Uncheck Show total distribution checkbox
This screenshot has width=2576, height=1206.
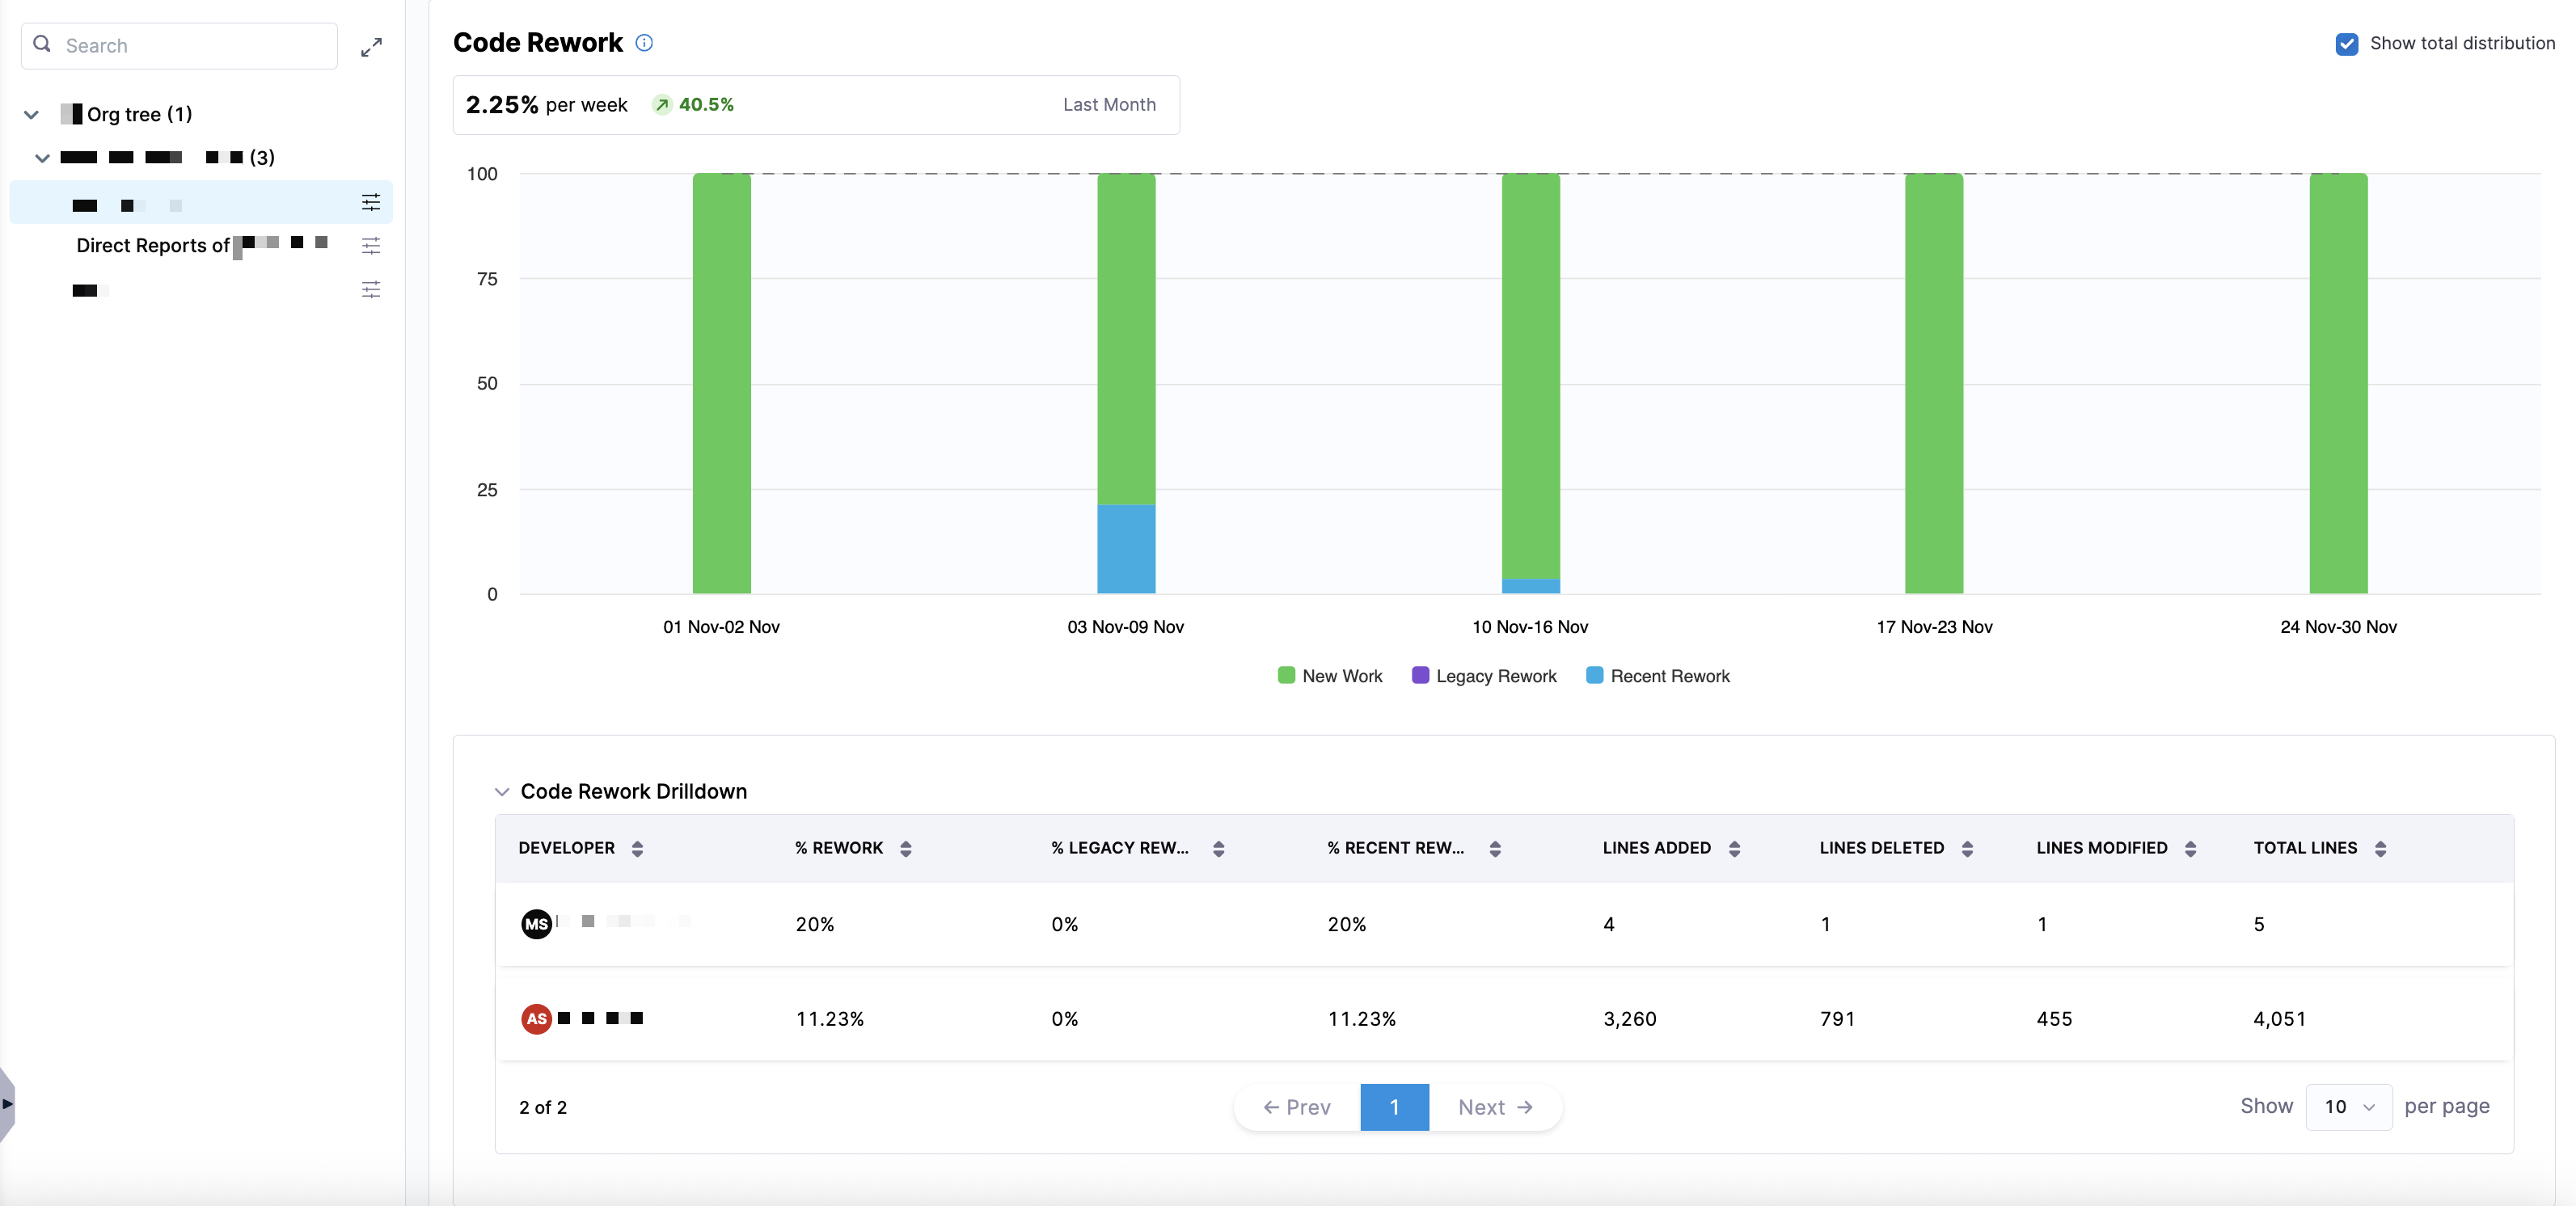2346,44
